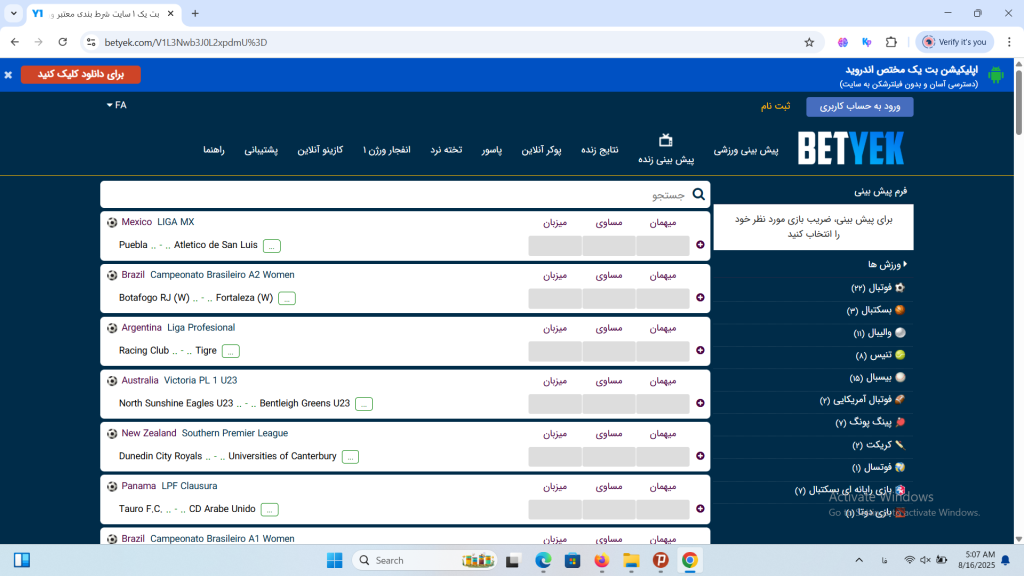This screenshot has height=576, width=1024.
Task: Click the Android app icon in banner
Action: pos(996,75)
